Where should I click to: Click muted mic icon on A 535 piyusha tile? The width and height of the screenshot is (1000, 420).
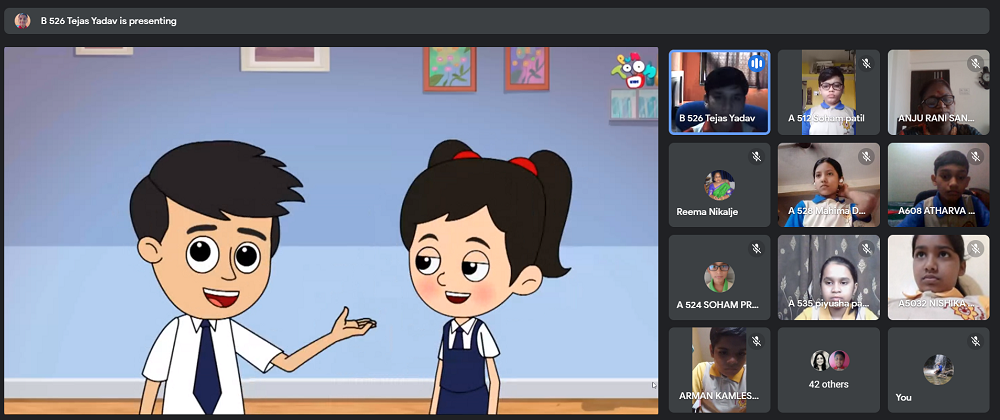865,249
